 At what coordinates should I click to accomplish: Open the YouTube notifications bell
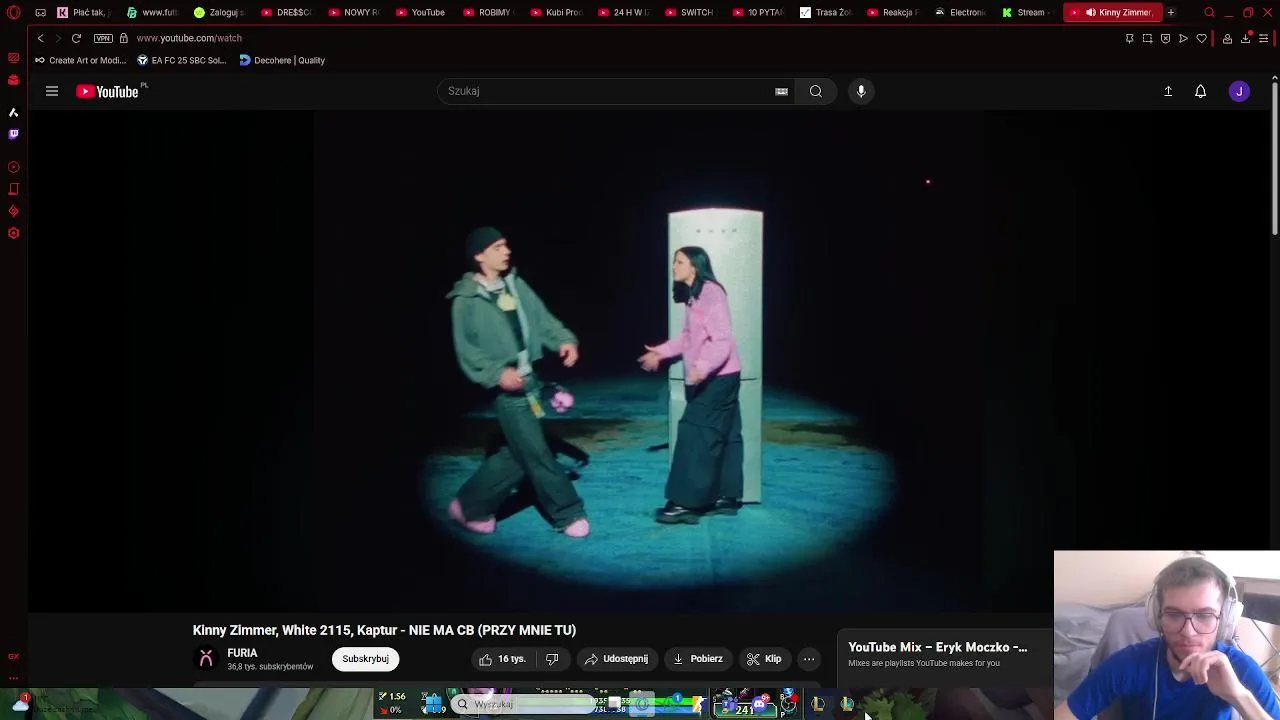pyautogui.click(x=1201, y=91)
